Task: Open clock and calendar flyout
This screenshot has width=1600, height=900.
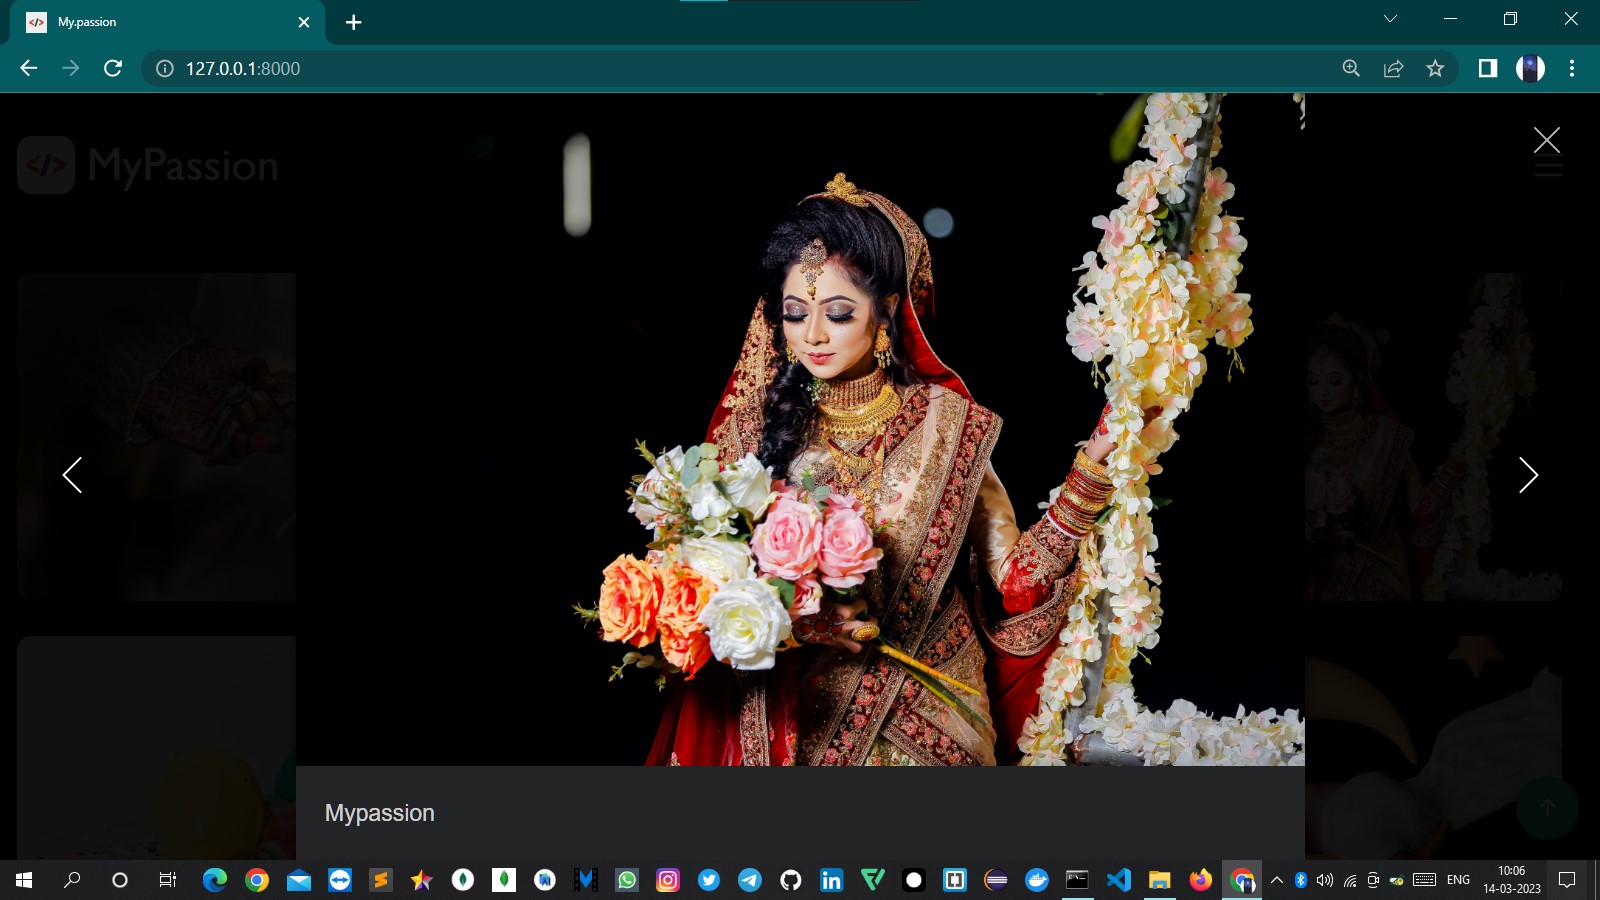Action: pyautogui.click(x=1512, y=880)
